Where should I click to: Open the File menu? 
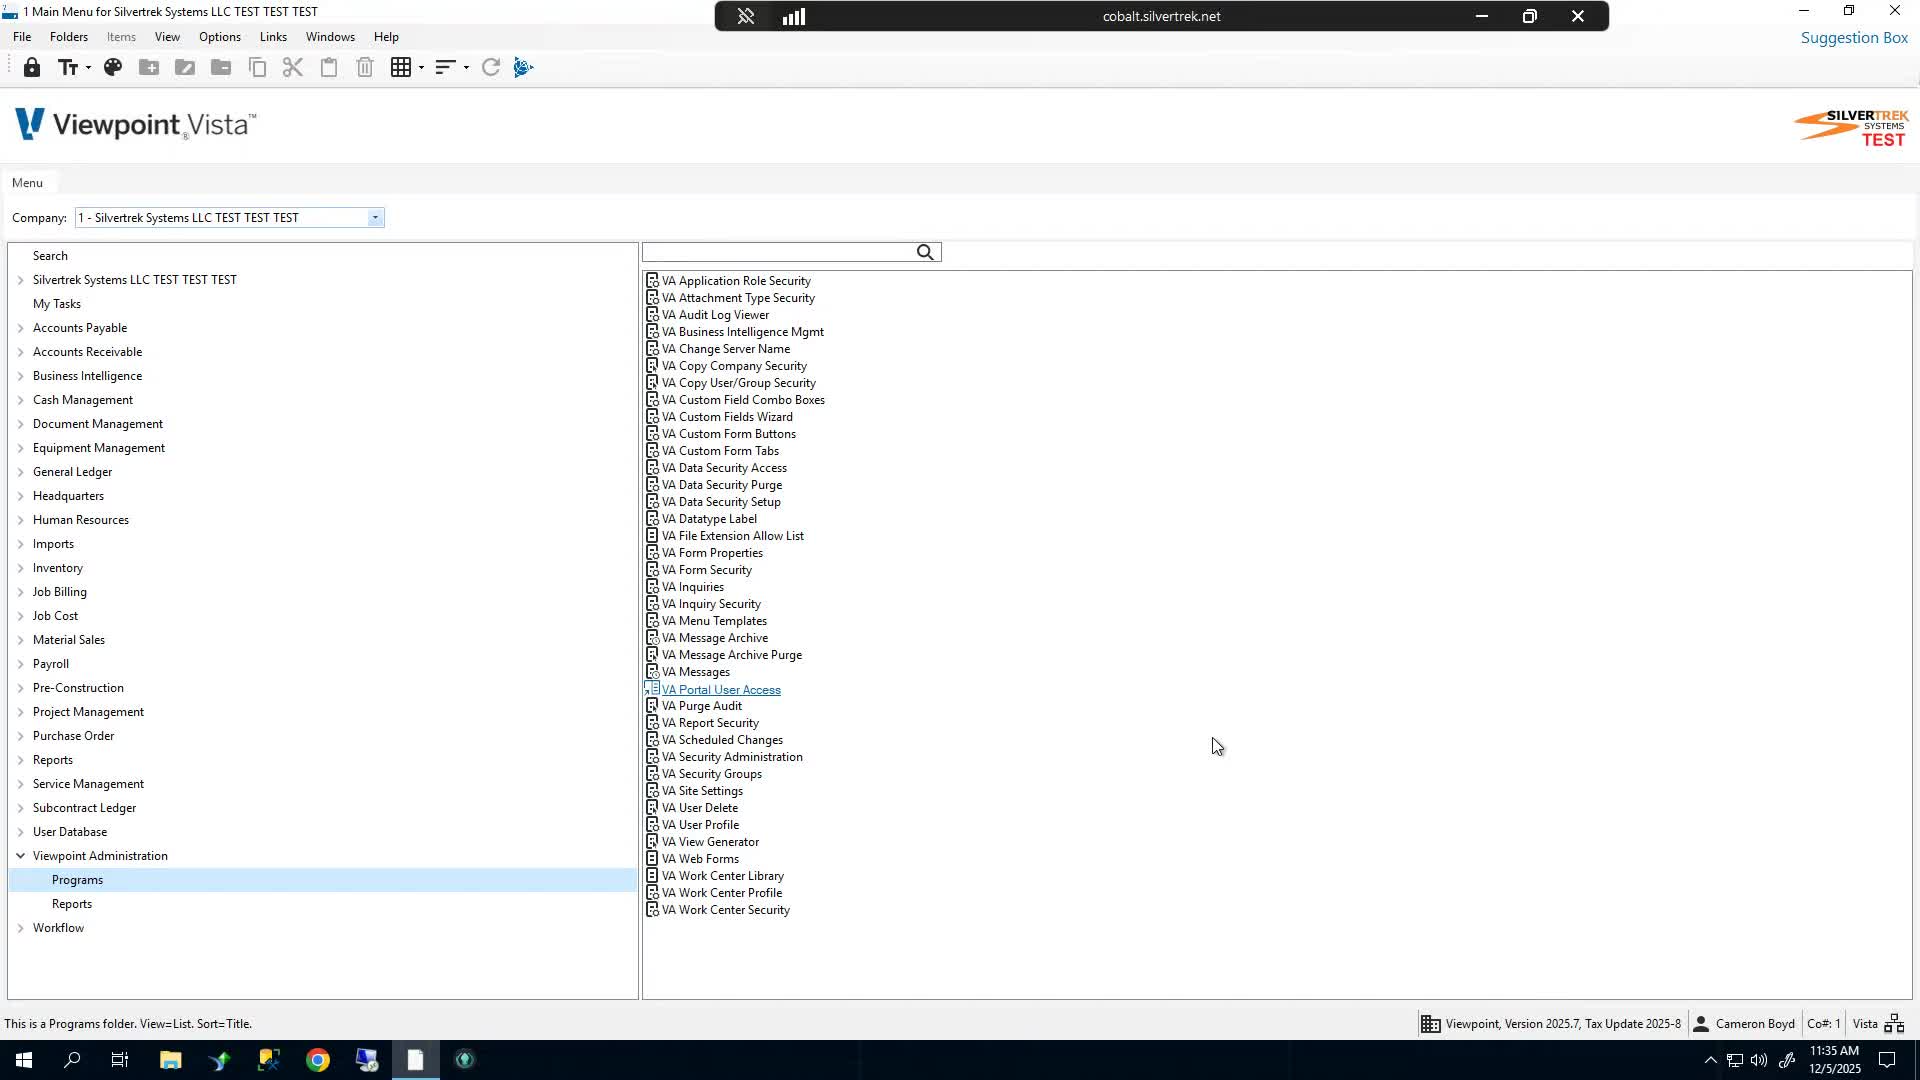[x=22, y=37]
